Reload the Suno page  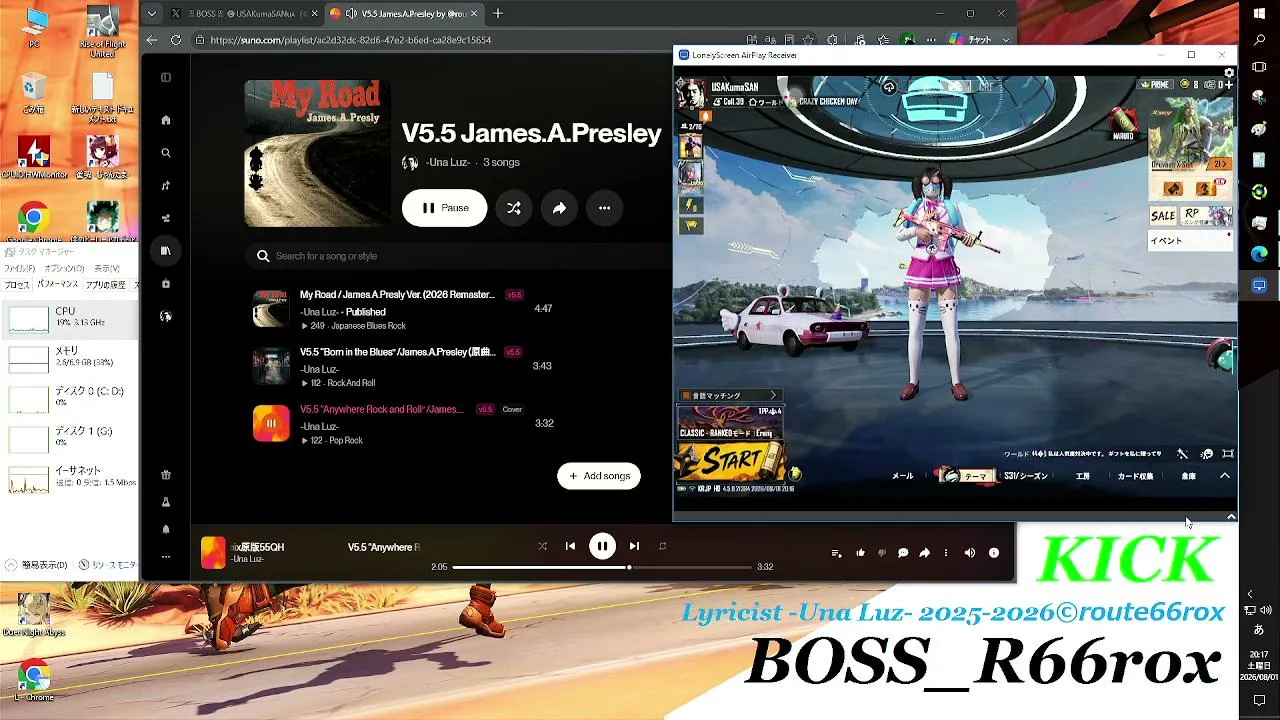click(x=176, y=40)
